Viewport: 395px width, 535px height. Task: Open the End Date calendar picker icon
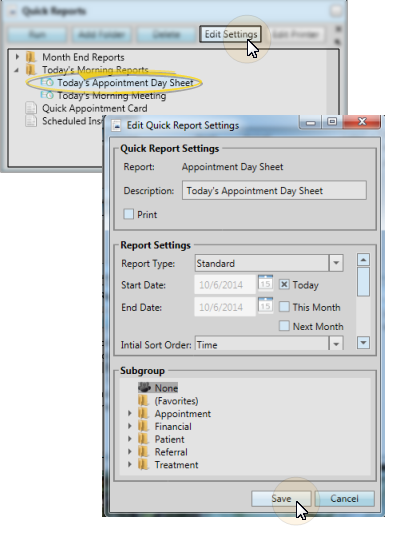tap(265, 305)
